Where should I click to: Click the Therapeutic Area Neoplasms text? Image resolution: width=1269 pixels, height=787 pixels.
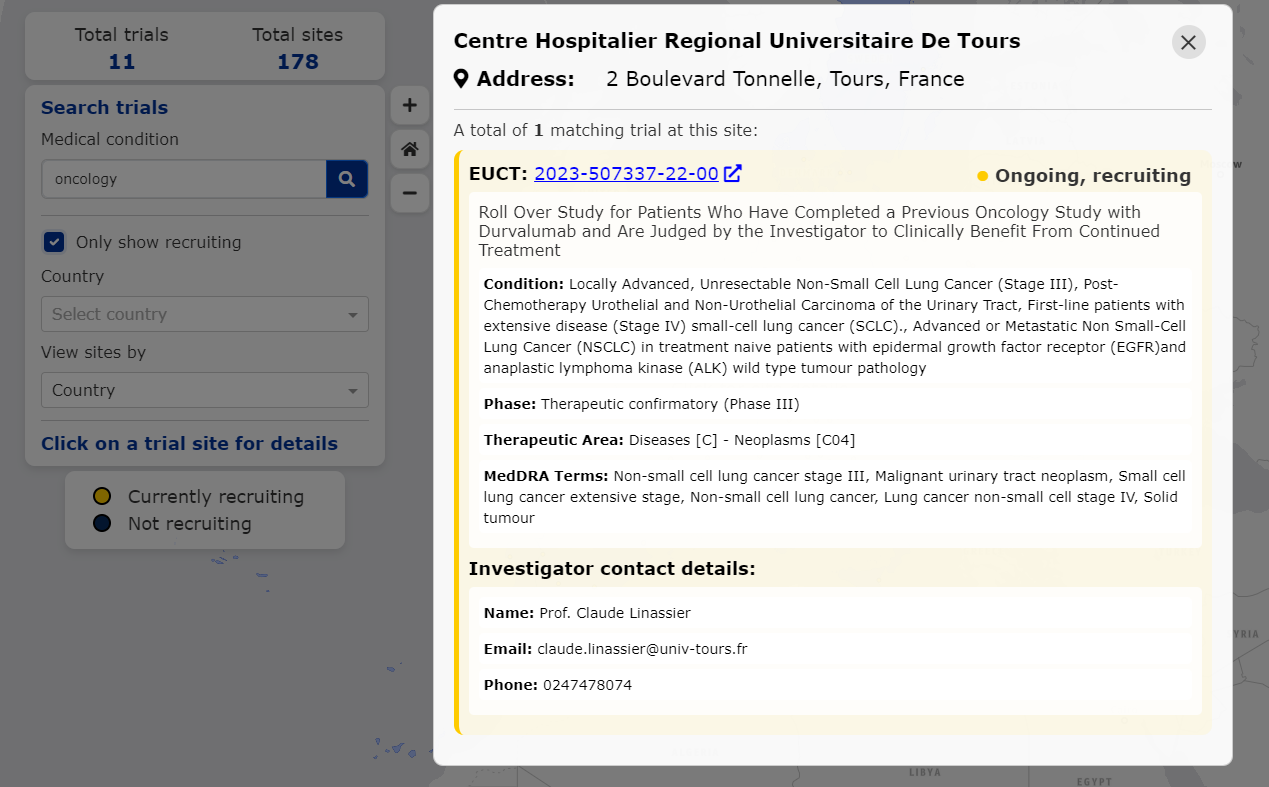tap(742, 440)
